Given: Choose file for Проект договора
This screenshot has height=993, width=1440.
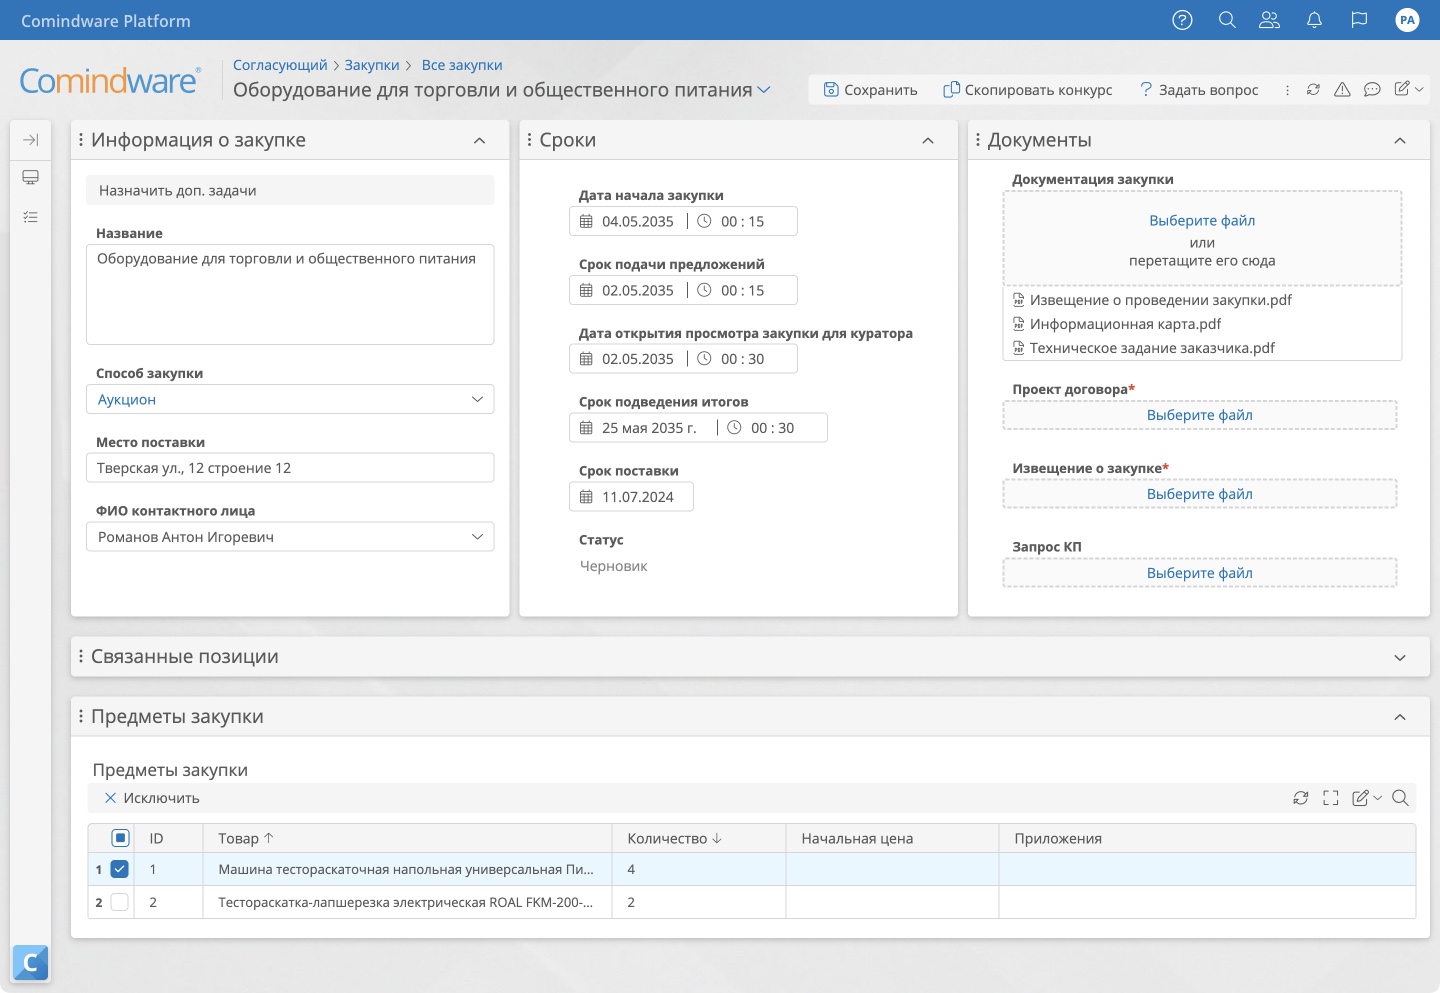Looking at the screenshot, I should 1200,415.
